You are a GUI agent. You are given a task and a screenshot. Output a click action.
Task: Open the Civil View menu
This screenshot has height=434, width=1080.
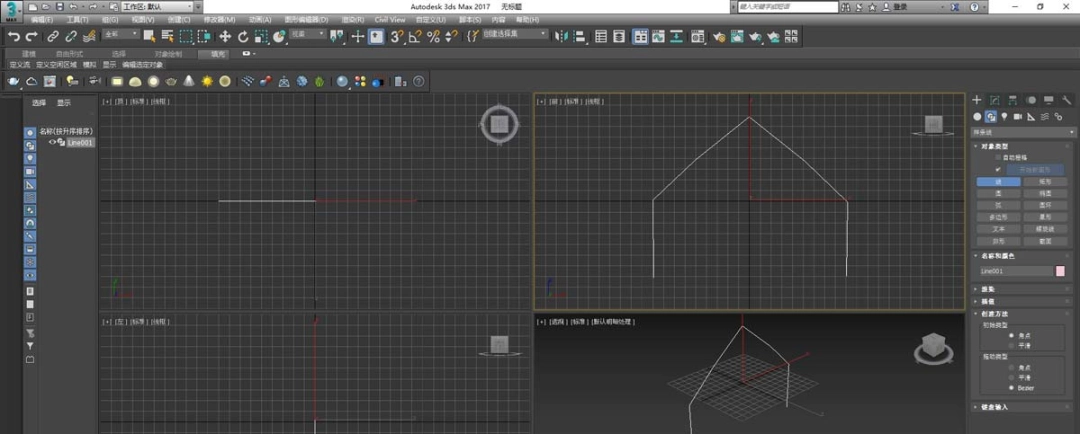(390, 20)
